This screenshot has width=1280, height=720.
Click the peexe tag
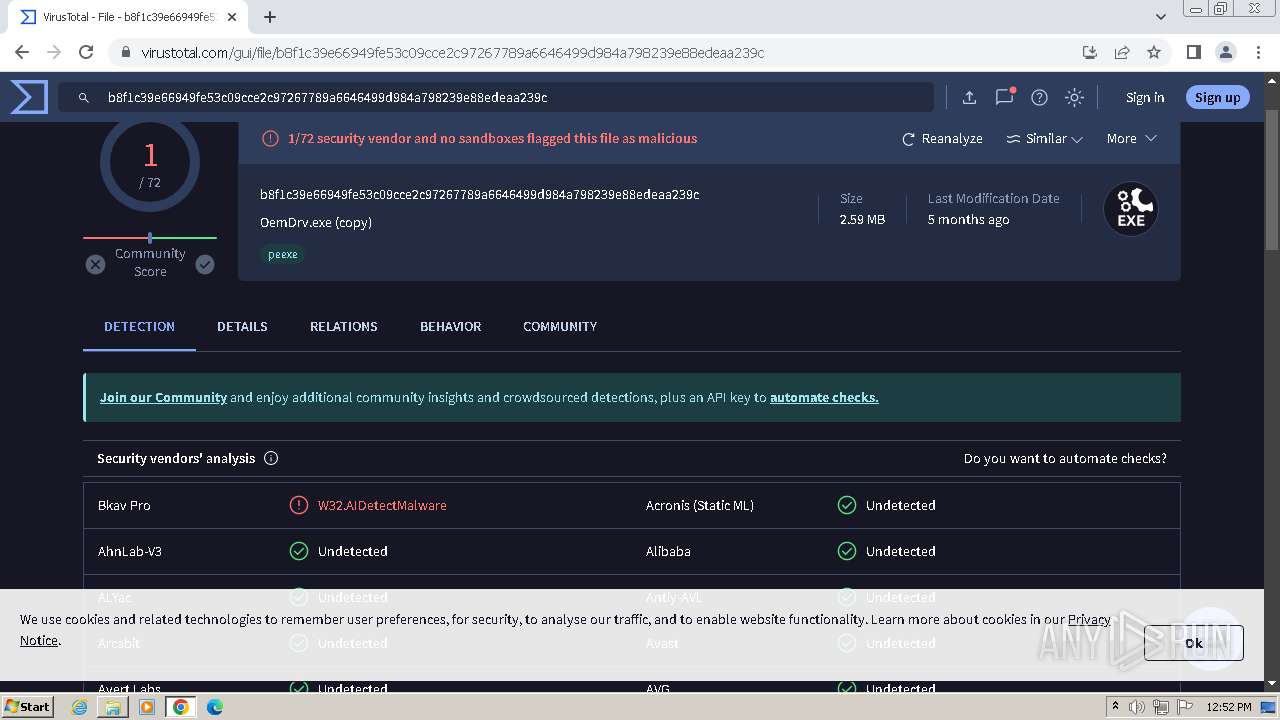coord(283,254)
